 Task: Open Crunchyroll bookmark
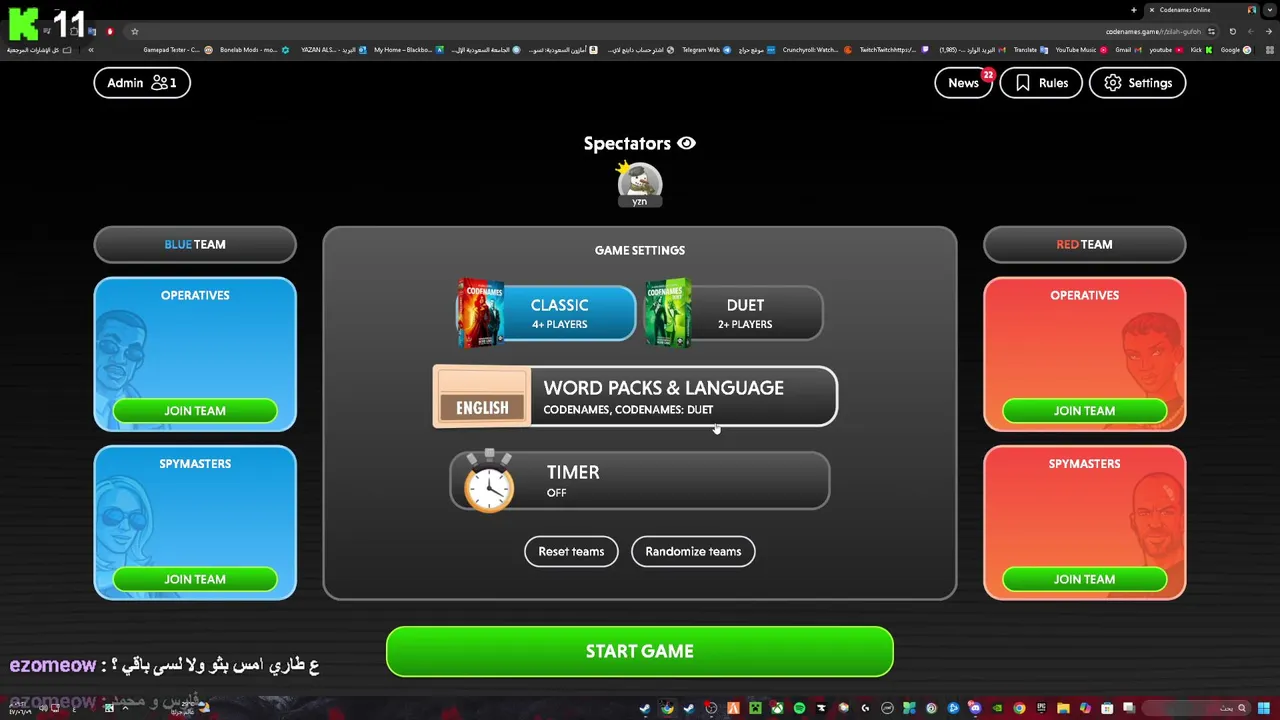pos(816,49)
